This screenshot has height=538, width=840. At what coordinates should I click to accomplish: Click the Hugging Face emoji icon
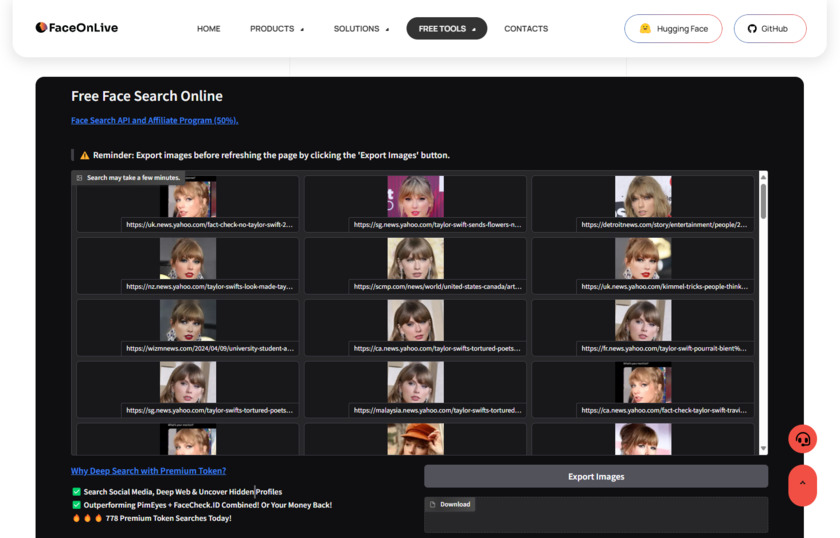click(x=645, y=29)
